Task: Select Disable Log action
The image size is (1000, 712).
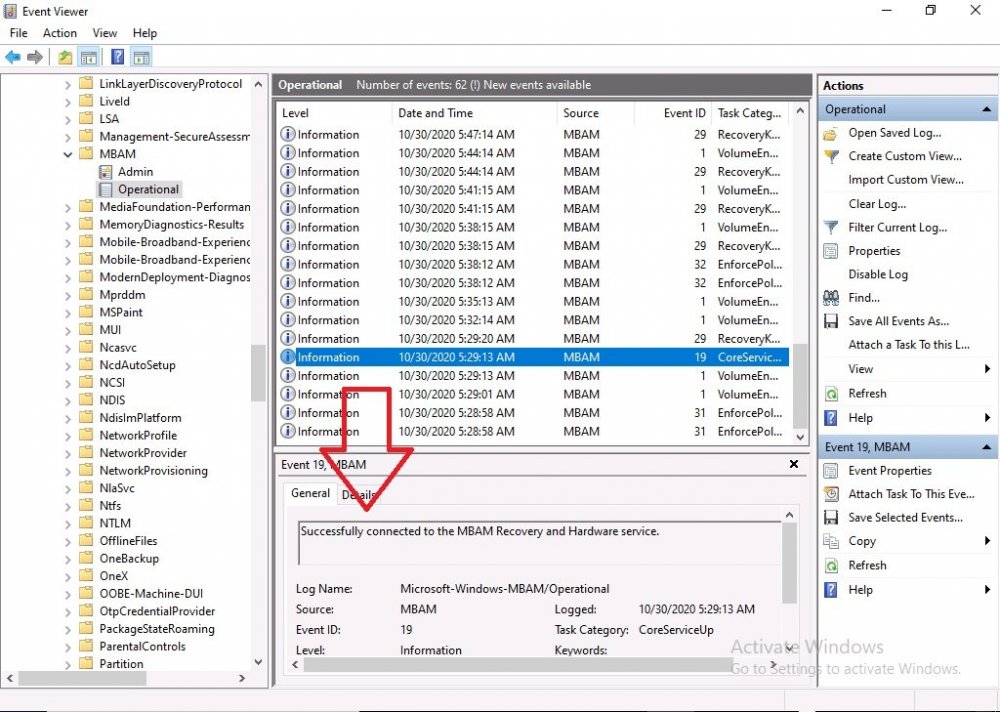Action: [878, 274]
